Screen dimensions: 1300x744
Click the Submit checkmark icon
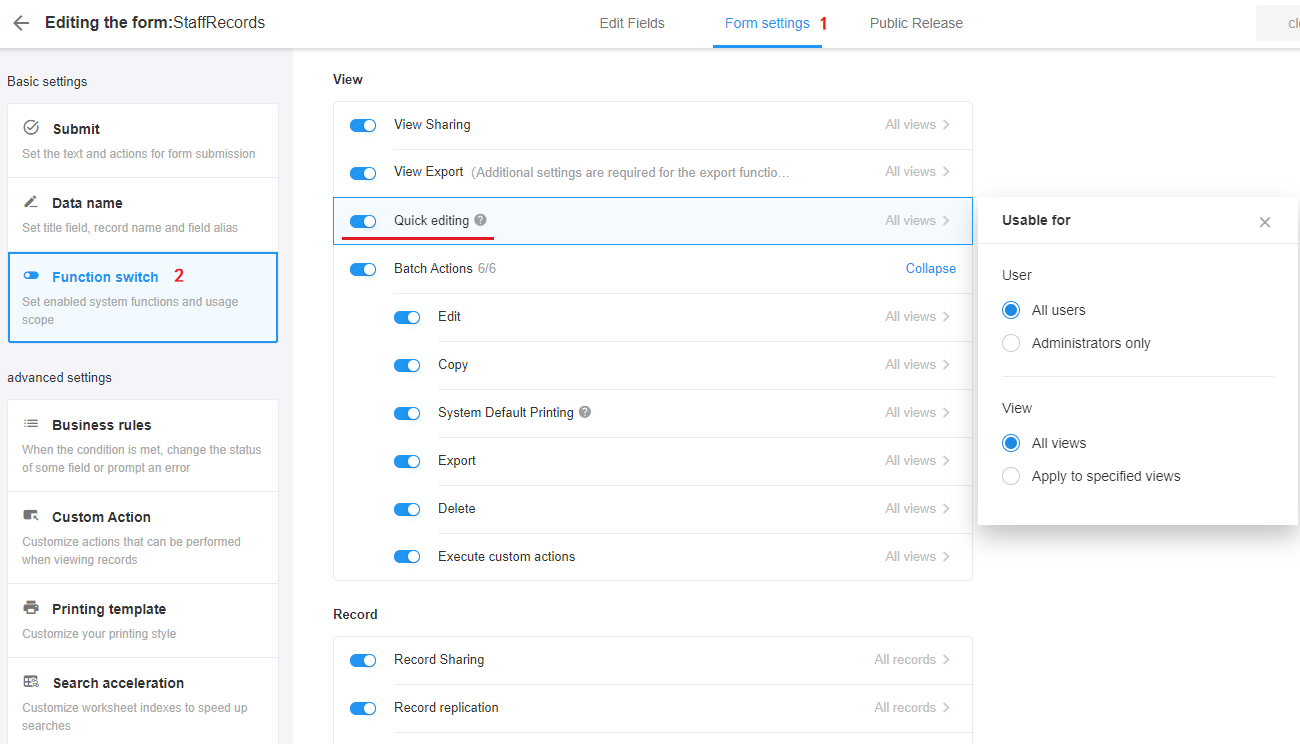[31, 128]
